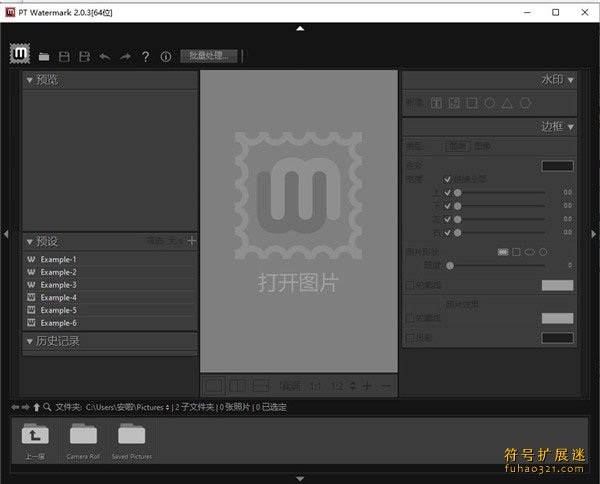Select the Example-3 preset
Viewport: 600px width, 484px height.
[x=110, y=285]
